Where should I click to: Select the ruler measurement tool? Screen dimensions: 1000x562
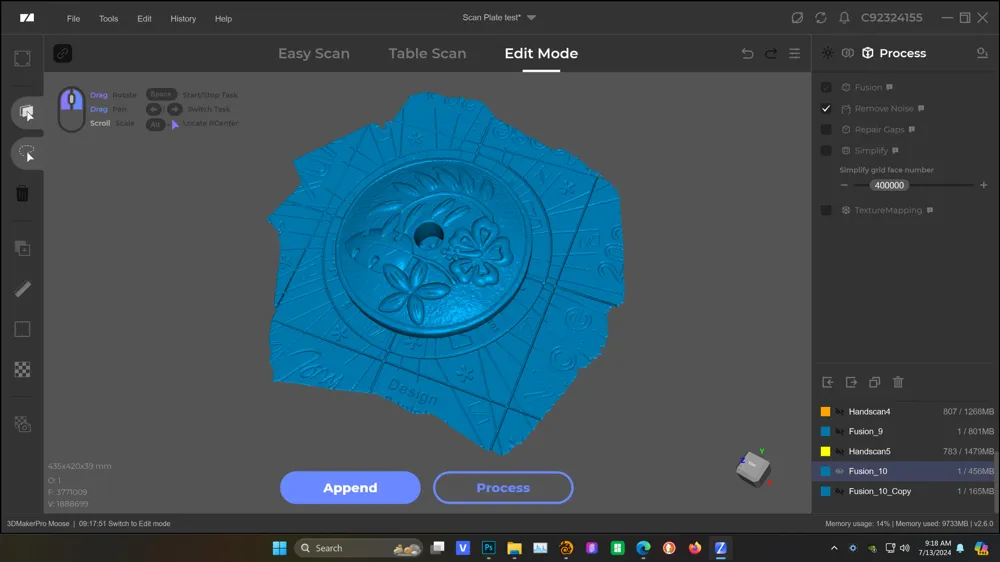[22, 289]
